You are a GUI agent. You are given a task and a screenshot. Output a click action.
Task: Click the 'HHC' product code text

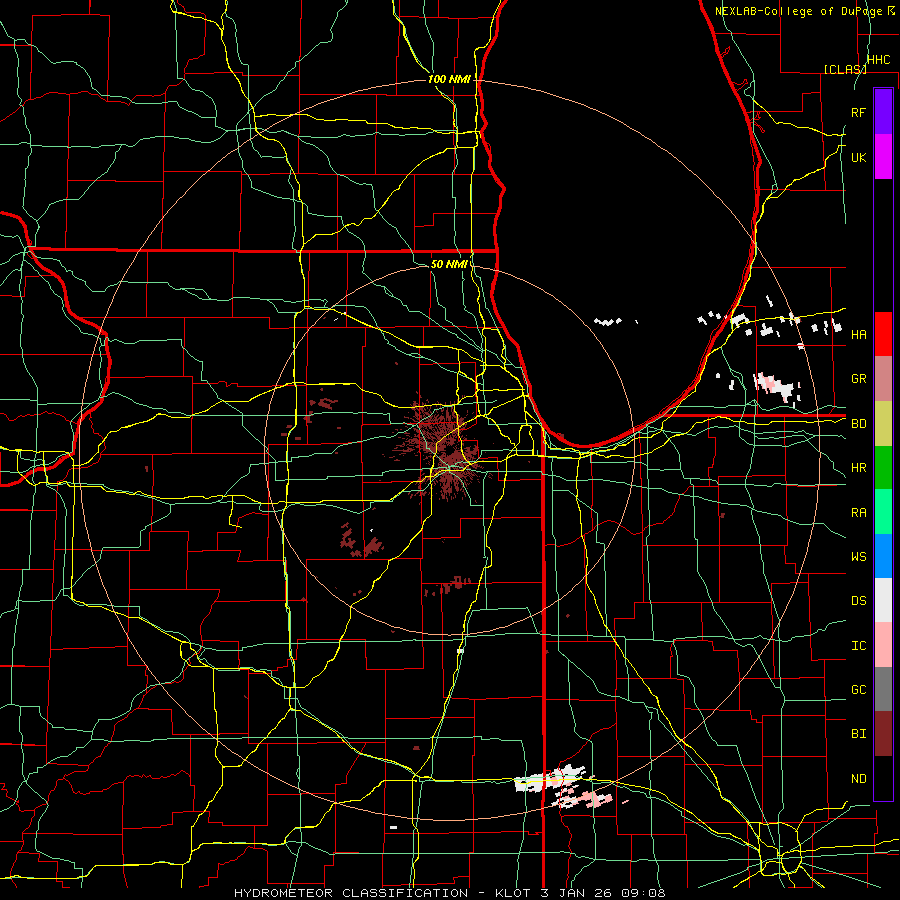878,60
